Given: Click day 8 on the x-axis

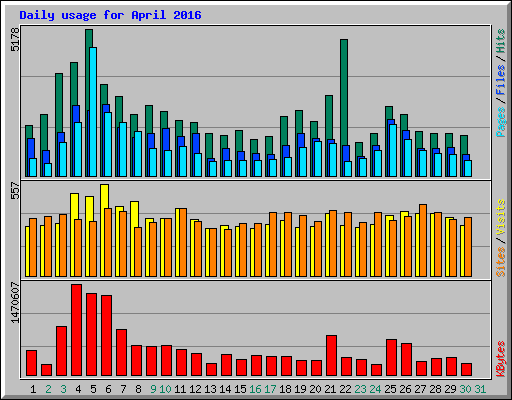Looking at the screenshot, I should click(138, 389).
